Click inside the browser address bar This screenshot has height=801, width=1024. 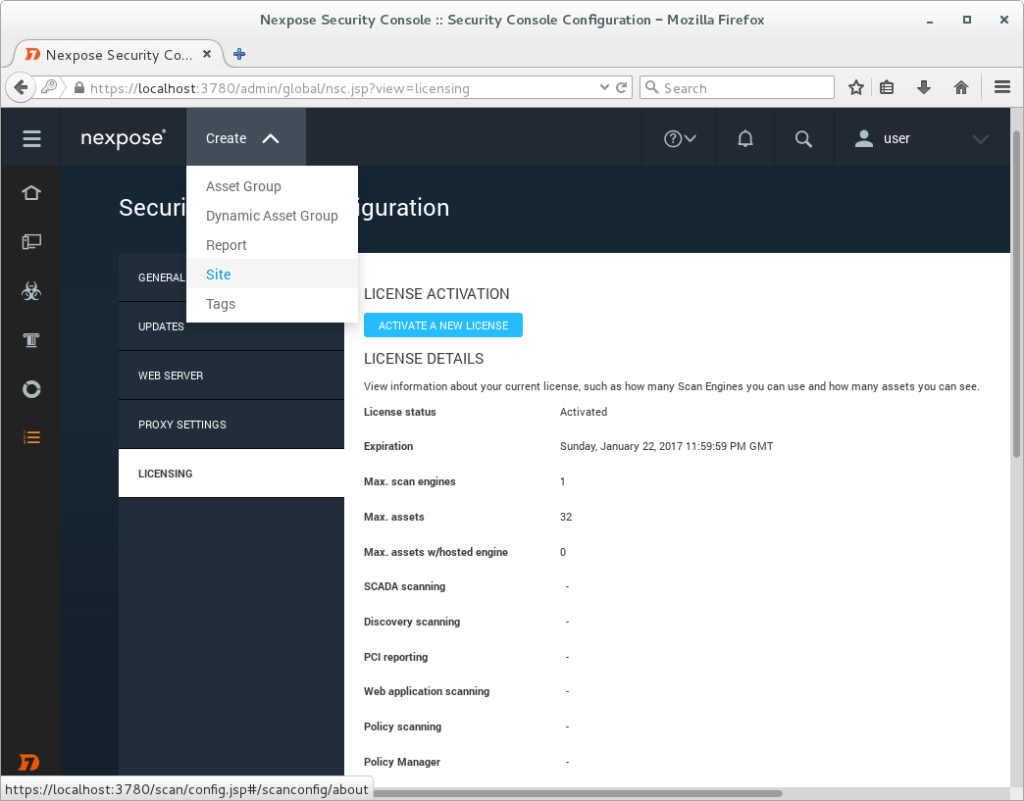(300, 87)
